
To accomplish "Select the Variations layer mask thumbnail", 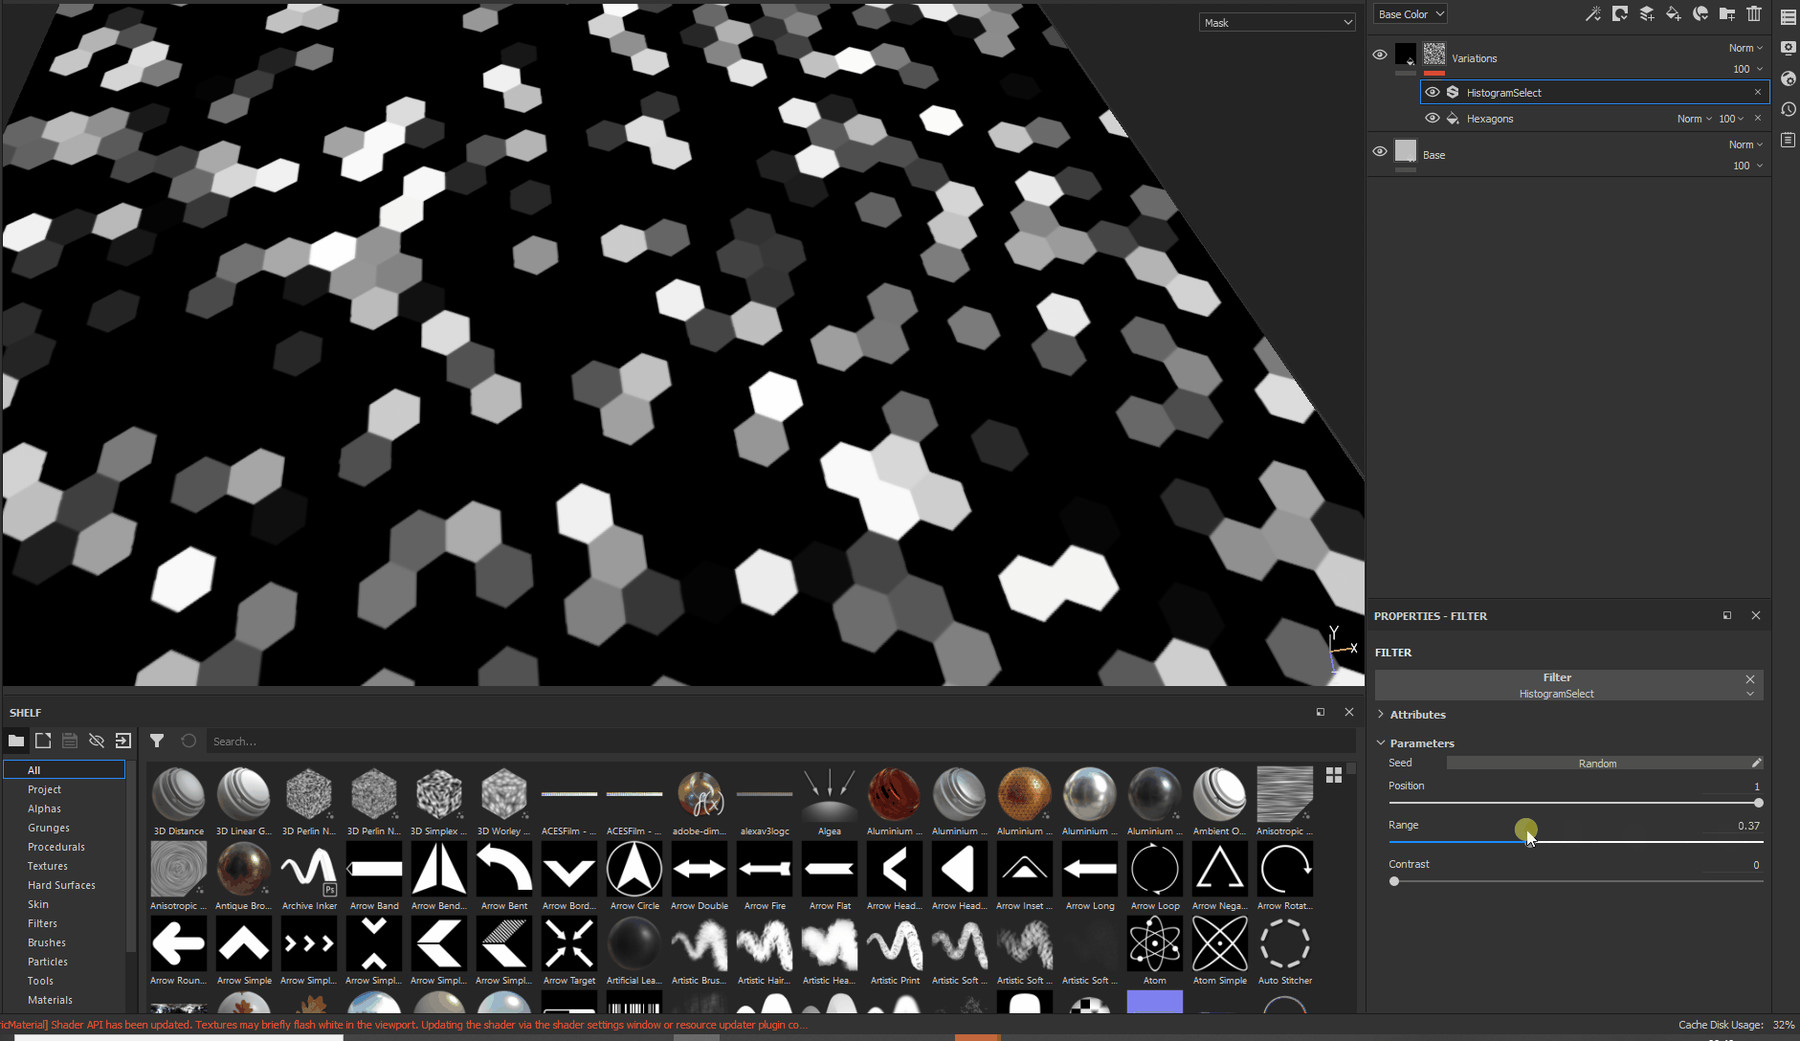I will coord(1434,54).
